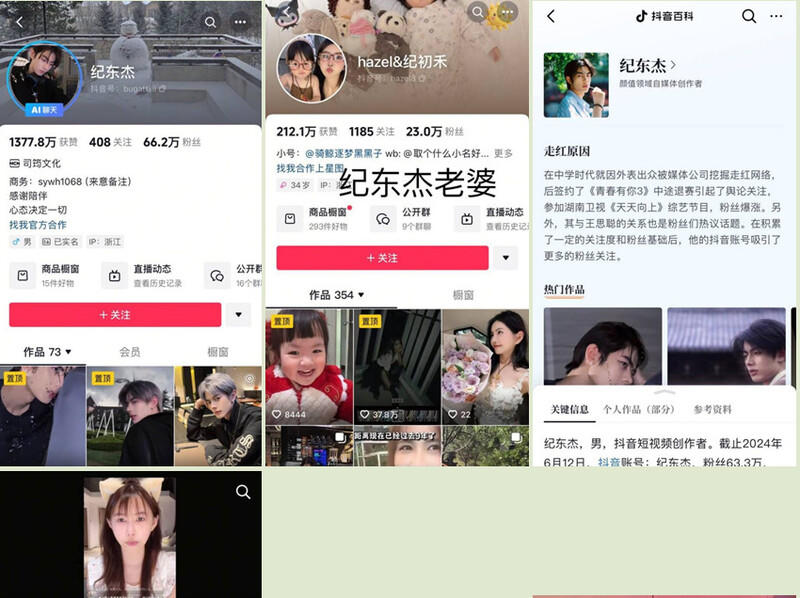Open pinned video with 37.8万 likes
This screenshot has width=800, height=598.
coord(397,367)
